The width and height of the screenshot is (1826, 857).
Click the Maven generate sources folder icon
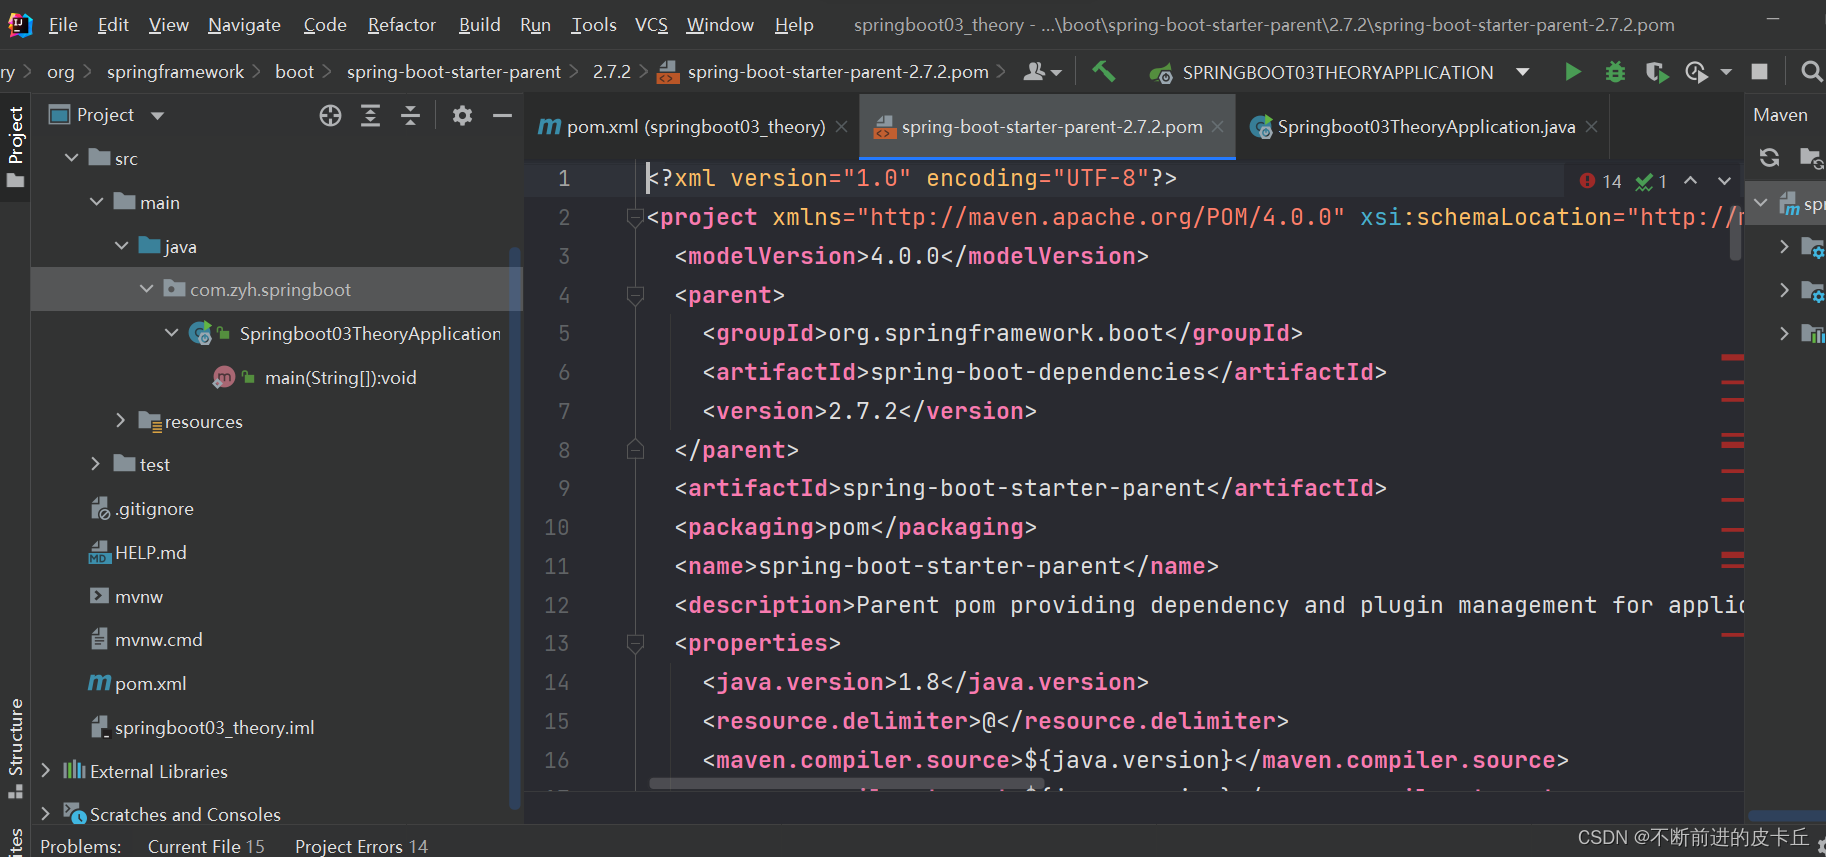(x=1811, y=157)
